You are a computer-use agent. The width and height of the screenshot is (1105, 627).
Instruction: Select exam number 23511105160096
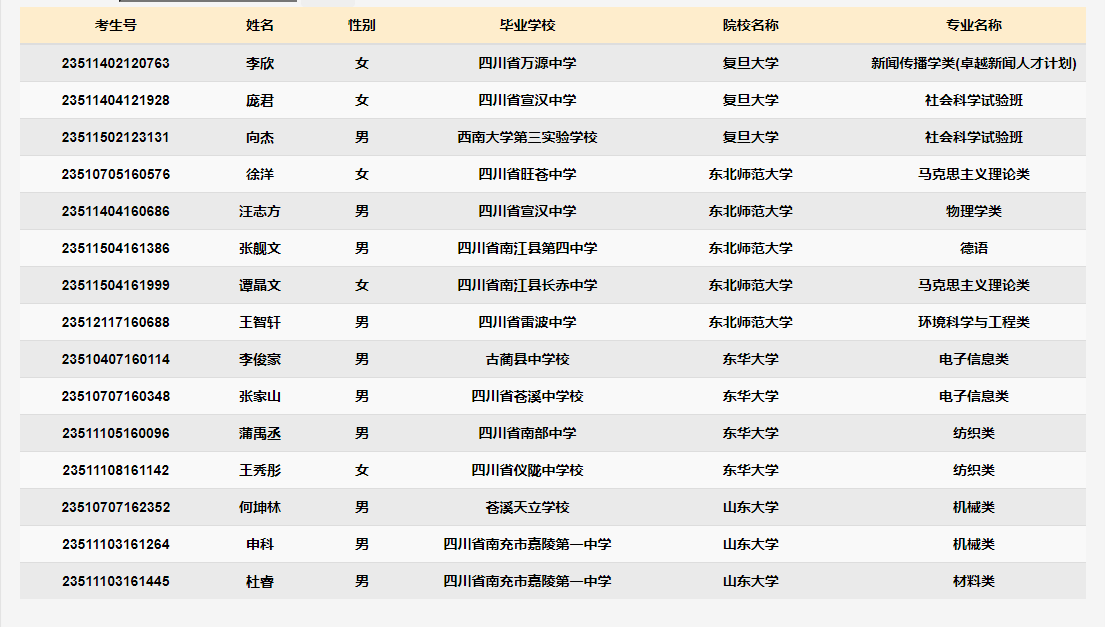(116, 433)
